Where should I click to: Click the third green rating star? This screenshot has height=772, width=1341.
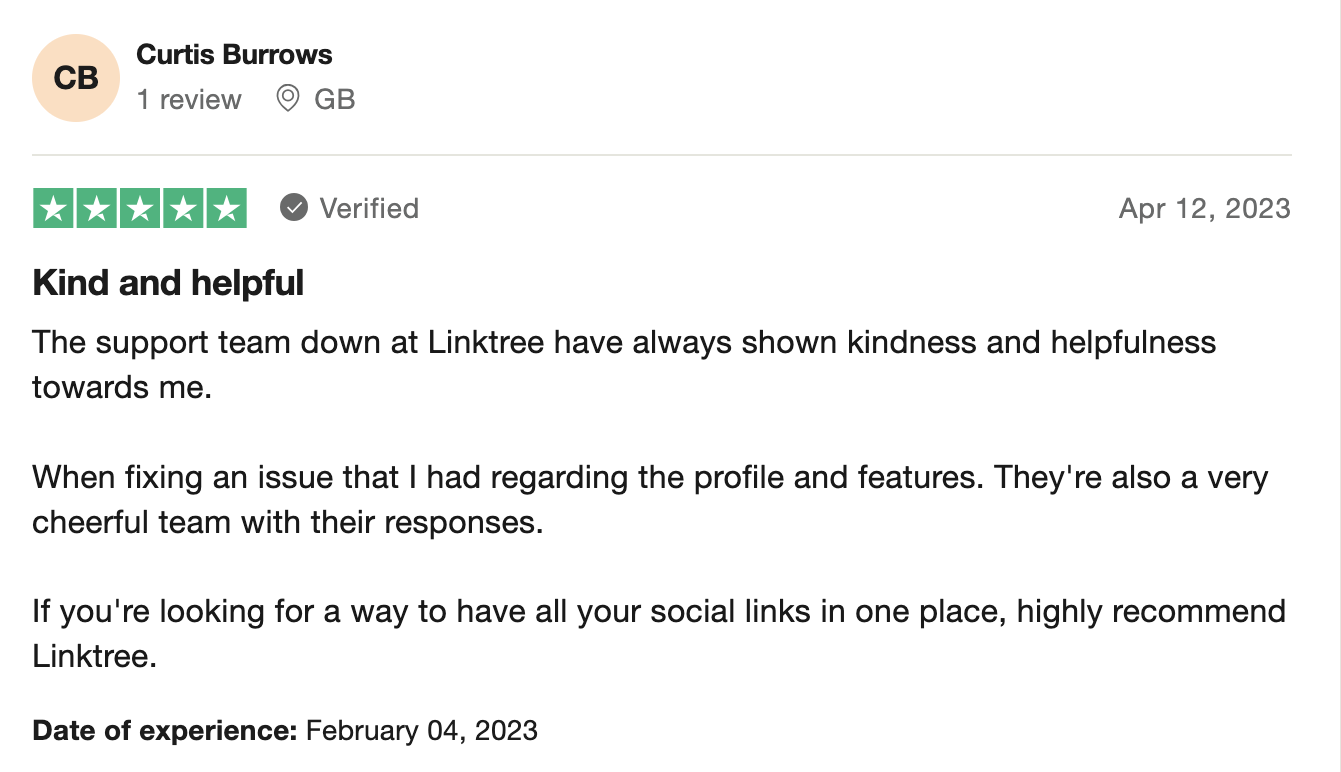[140, 208]
